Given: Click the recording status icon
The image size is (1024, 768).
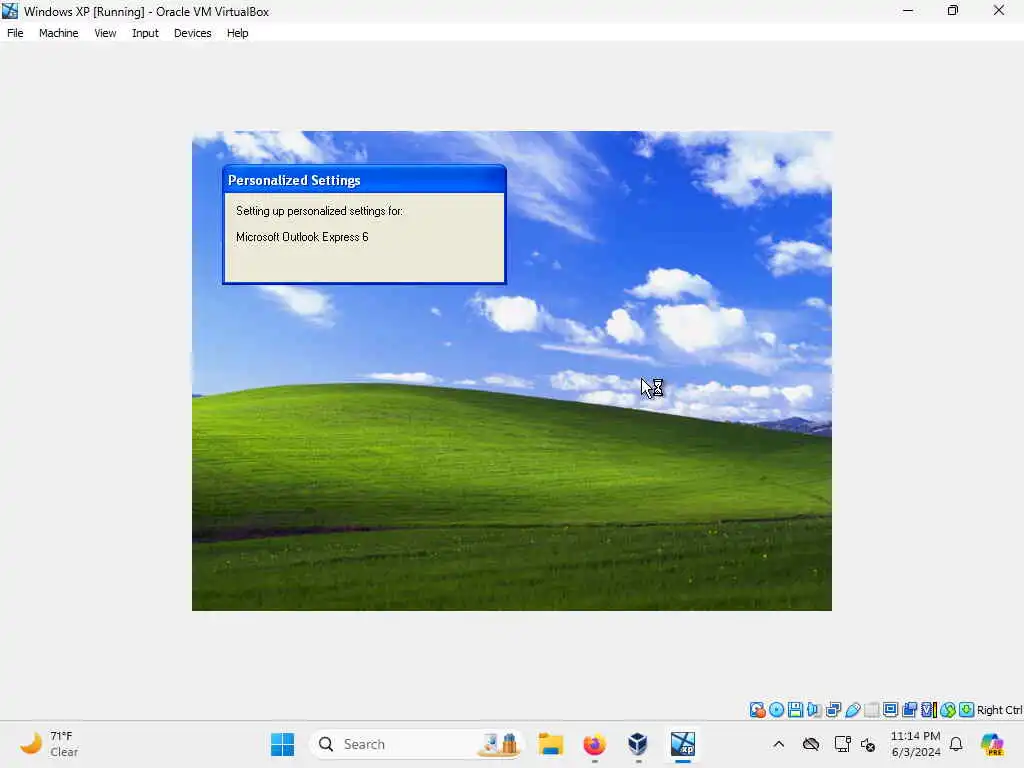Looking at the screenshot, I should click(909, 710).
